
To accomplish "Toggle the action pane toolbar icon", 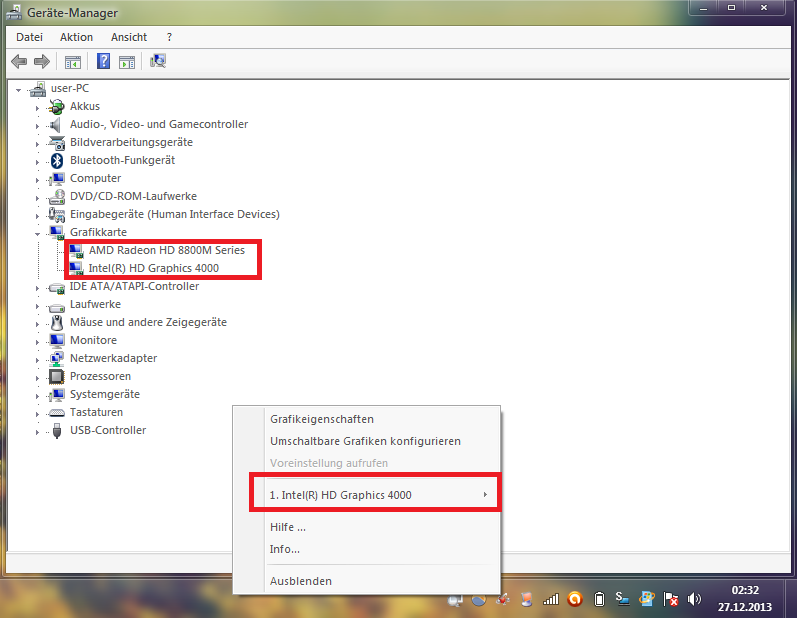I will (127, 62).
